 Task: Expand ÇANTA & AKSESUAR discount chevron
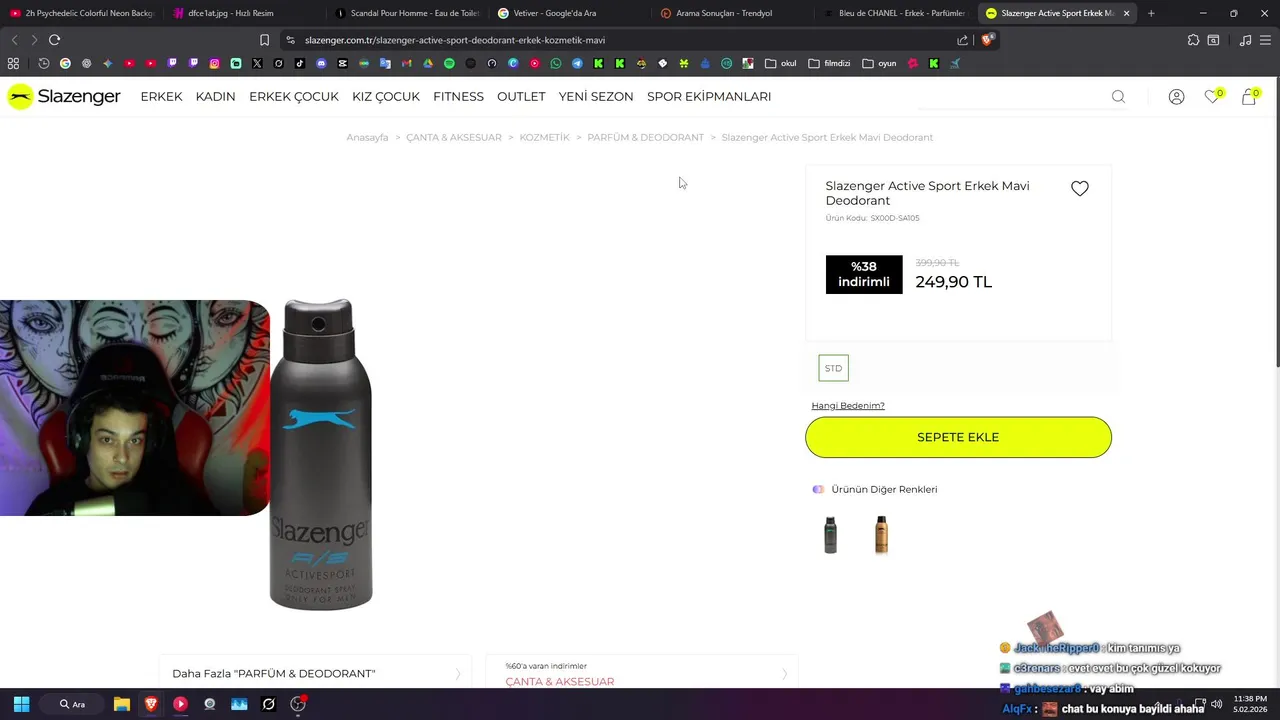click(786, 674)
